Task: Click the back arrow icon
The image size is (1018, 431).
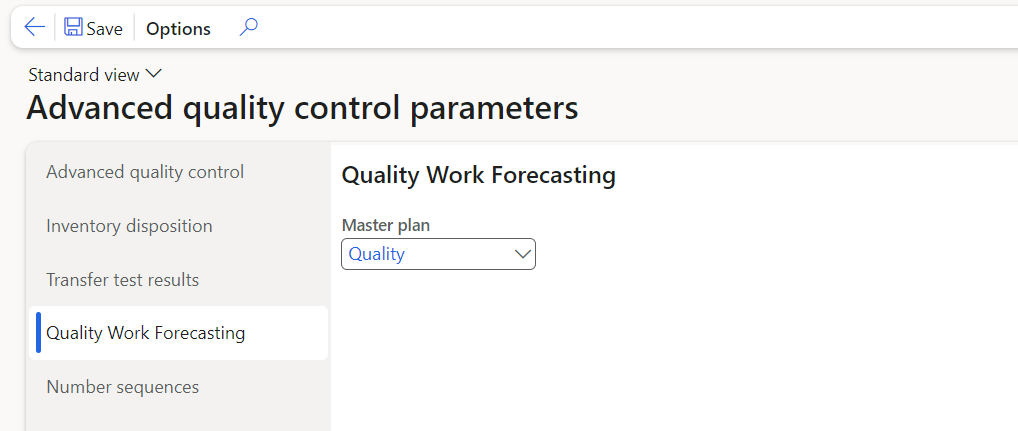Action: coord(35,28)
